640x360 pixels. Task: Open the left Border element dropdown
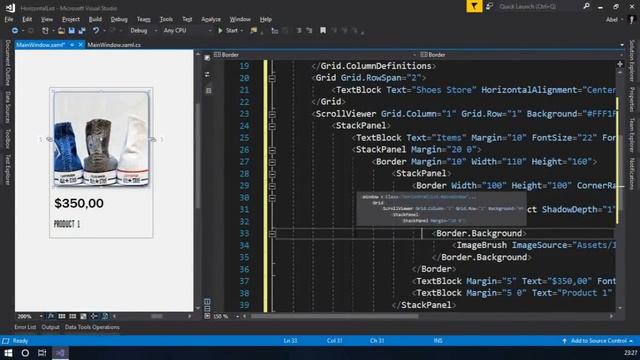tap(315, 55)
